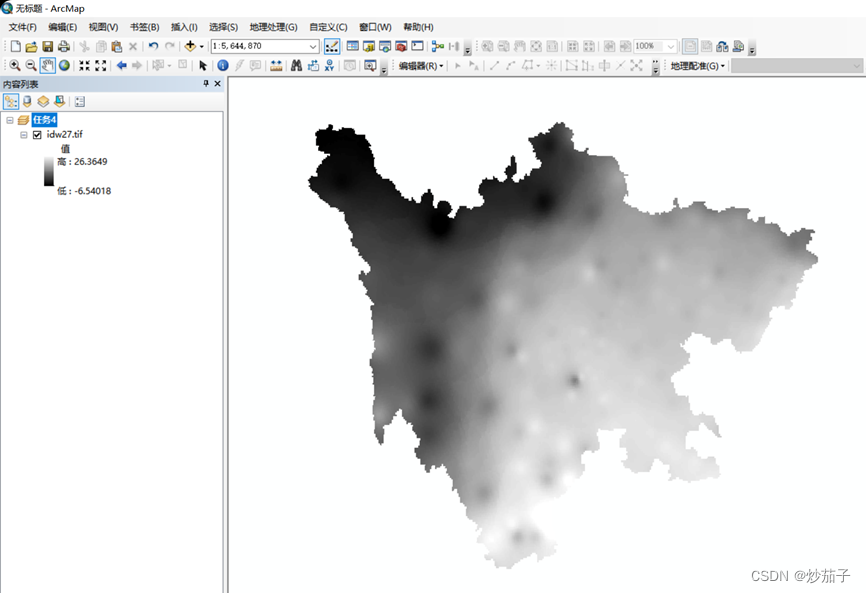Select the Zoom In magnifier tool

click(15, 65)
